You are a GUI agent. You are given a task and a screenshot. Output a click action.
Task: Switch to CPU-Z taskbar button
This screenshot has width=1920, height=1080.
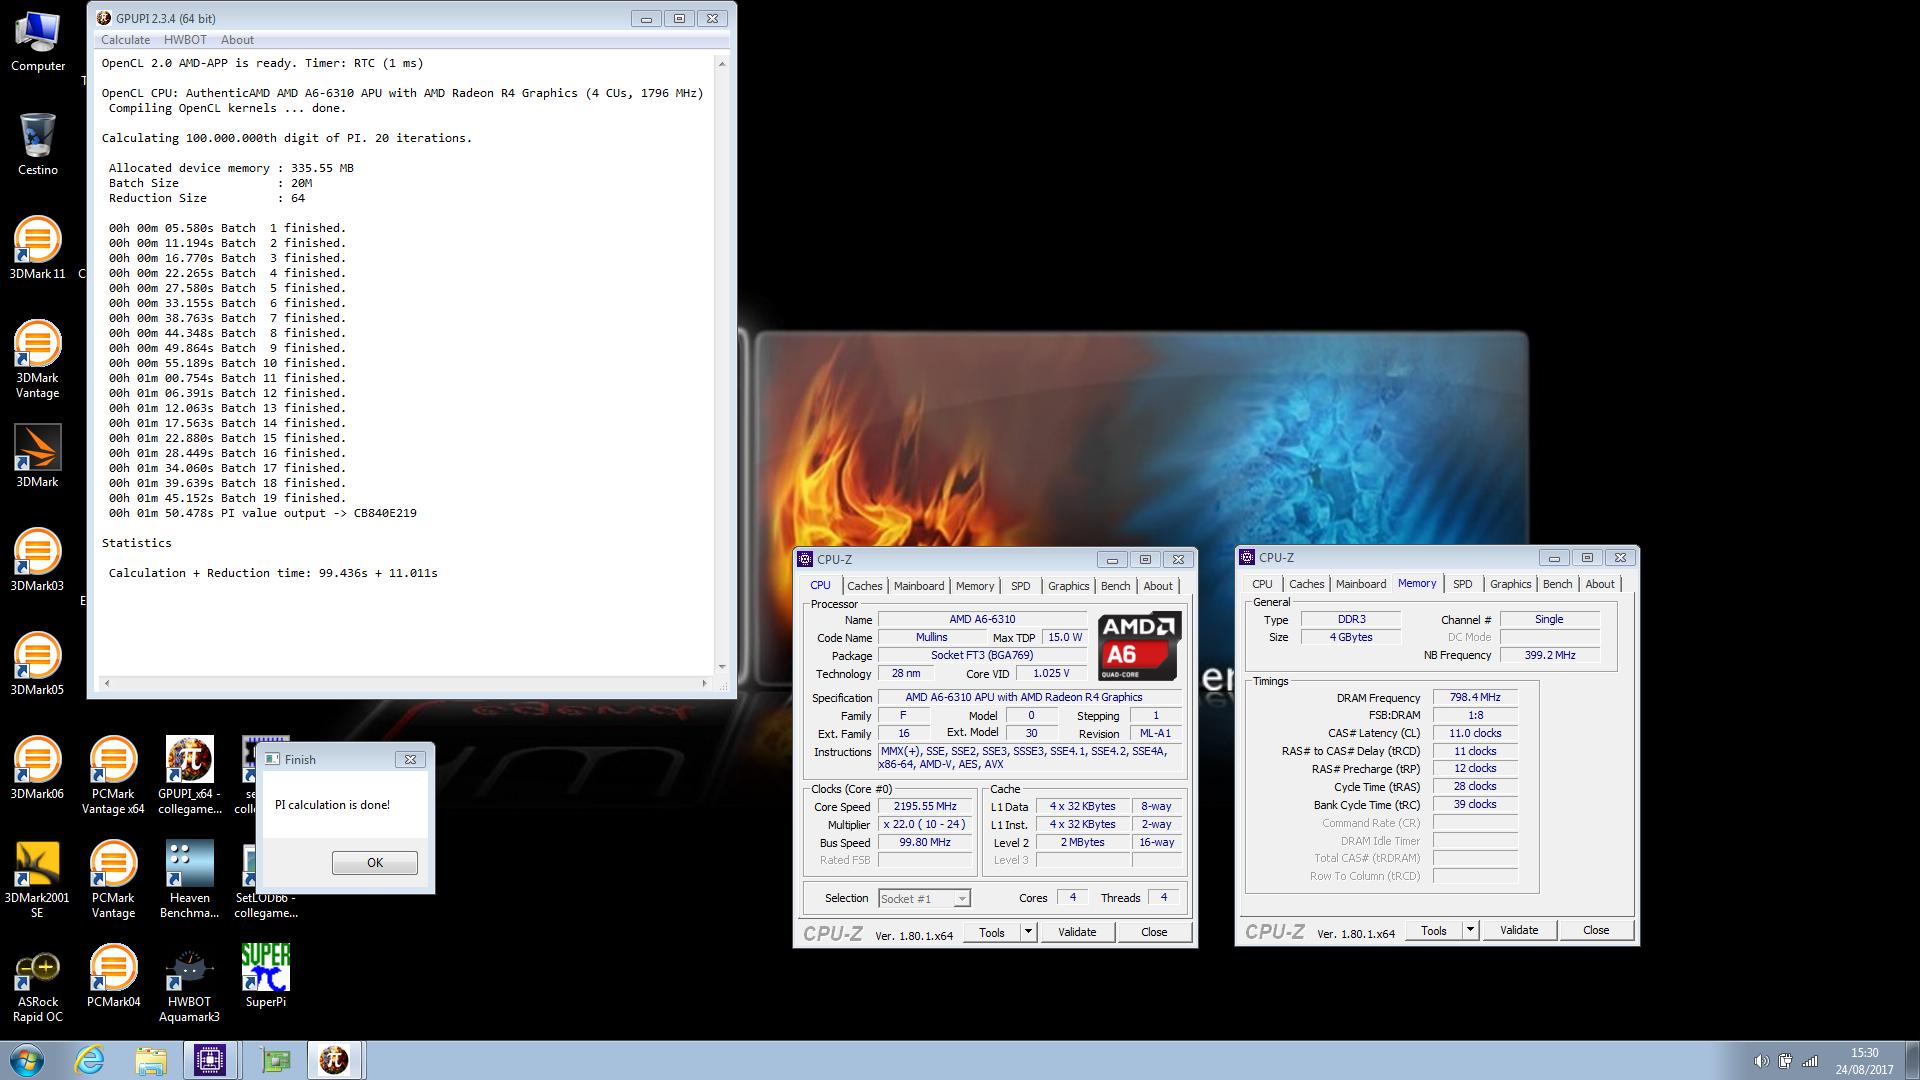pyautogui.click(x=210, y=1060)
